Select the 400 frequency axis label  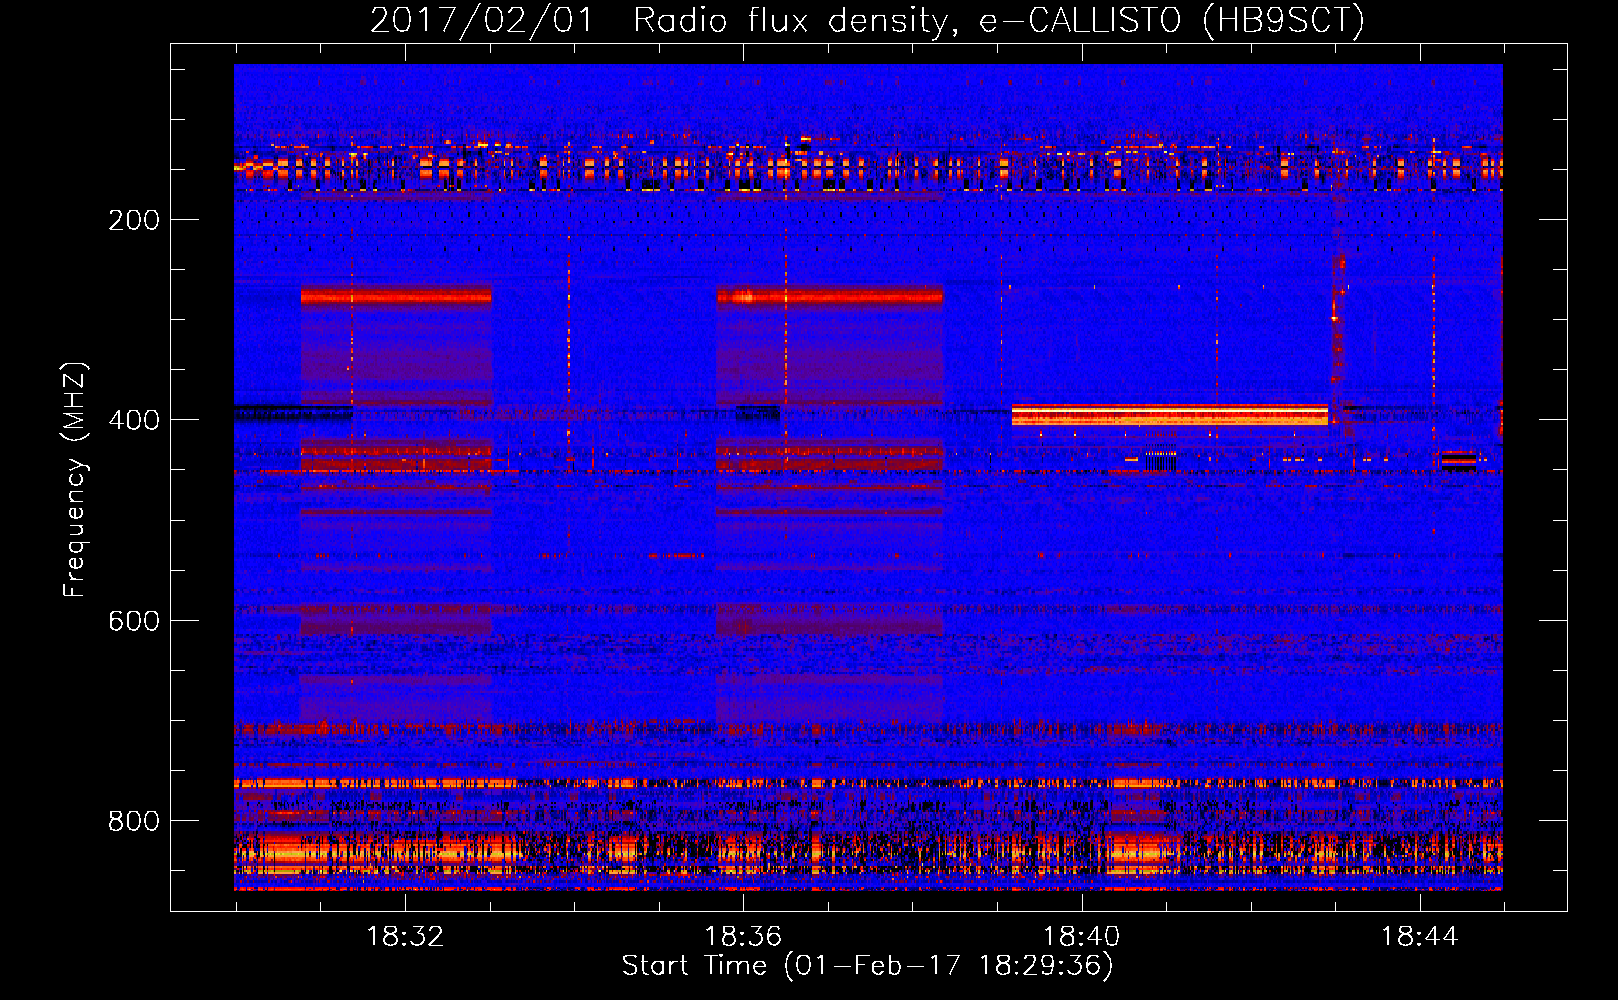[134, 420]
